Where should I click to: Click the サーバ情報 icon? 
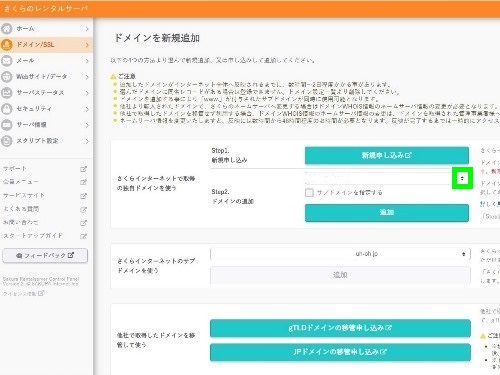pos(7,125)
